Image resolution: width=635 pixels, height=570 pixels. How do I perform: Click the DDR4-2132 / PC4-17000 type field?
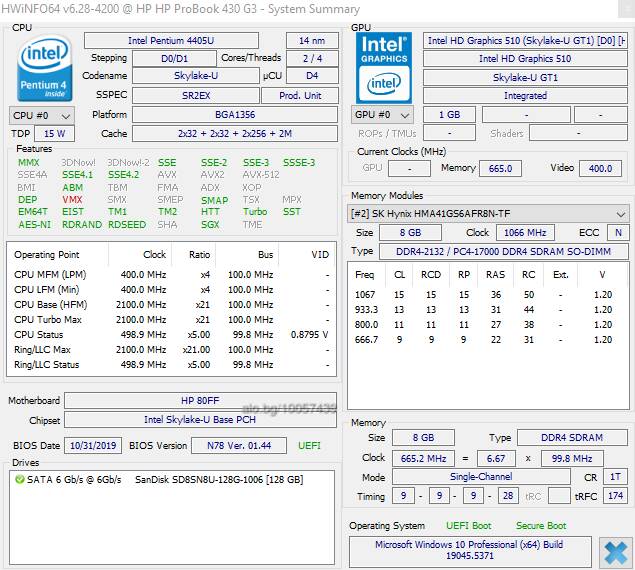point(503,252)
